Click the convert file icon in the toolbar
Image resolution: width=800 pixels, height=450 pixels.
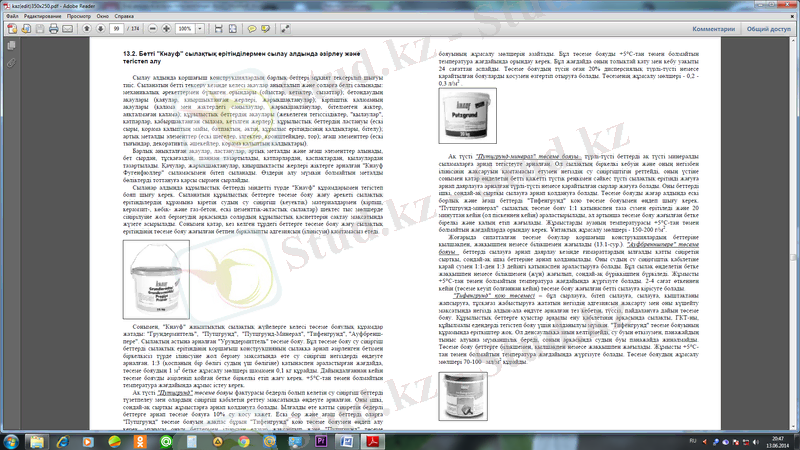[x=26, y=29]
